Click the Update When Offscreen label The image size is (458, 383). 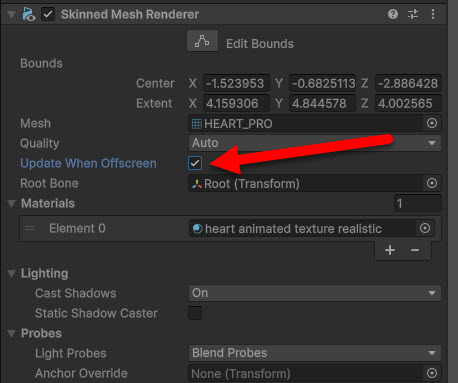88,163
